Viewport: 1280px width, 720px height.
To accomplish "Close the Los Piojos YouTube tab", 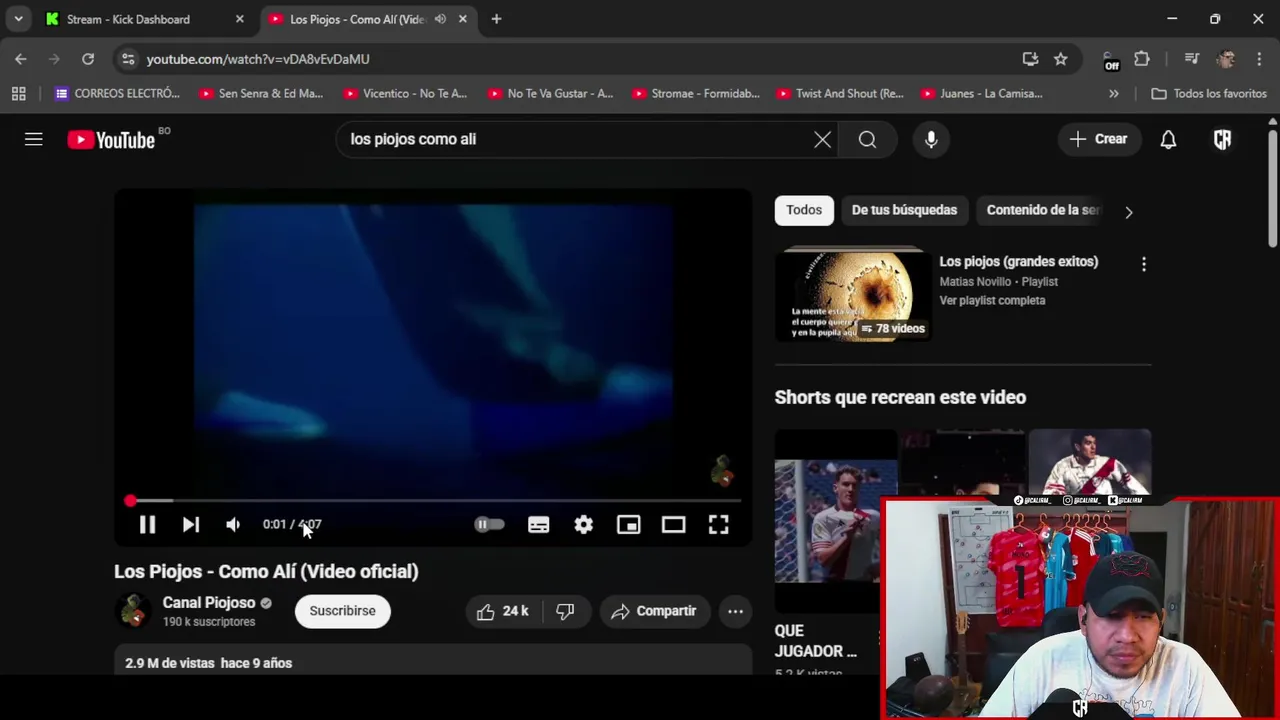I will (462, 19).
